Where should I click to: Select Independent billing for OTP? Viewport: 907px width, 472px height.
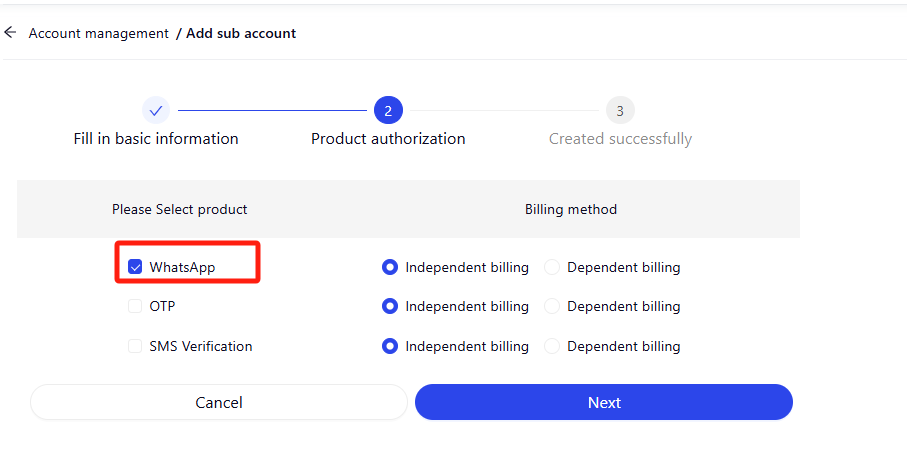(390, 306)
